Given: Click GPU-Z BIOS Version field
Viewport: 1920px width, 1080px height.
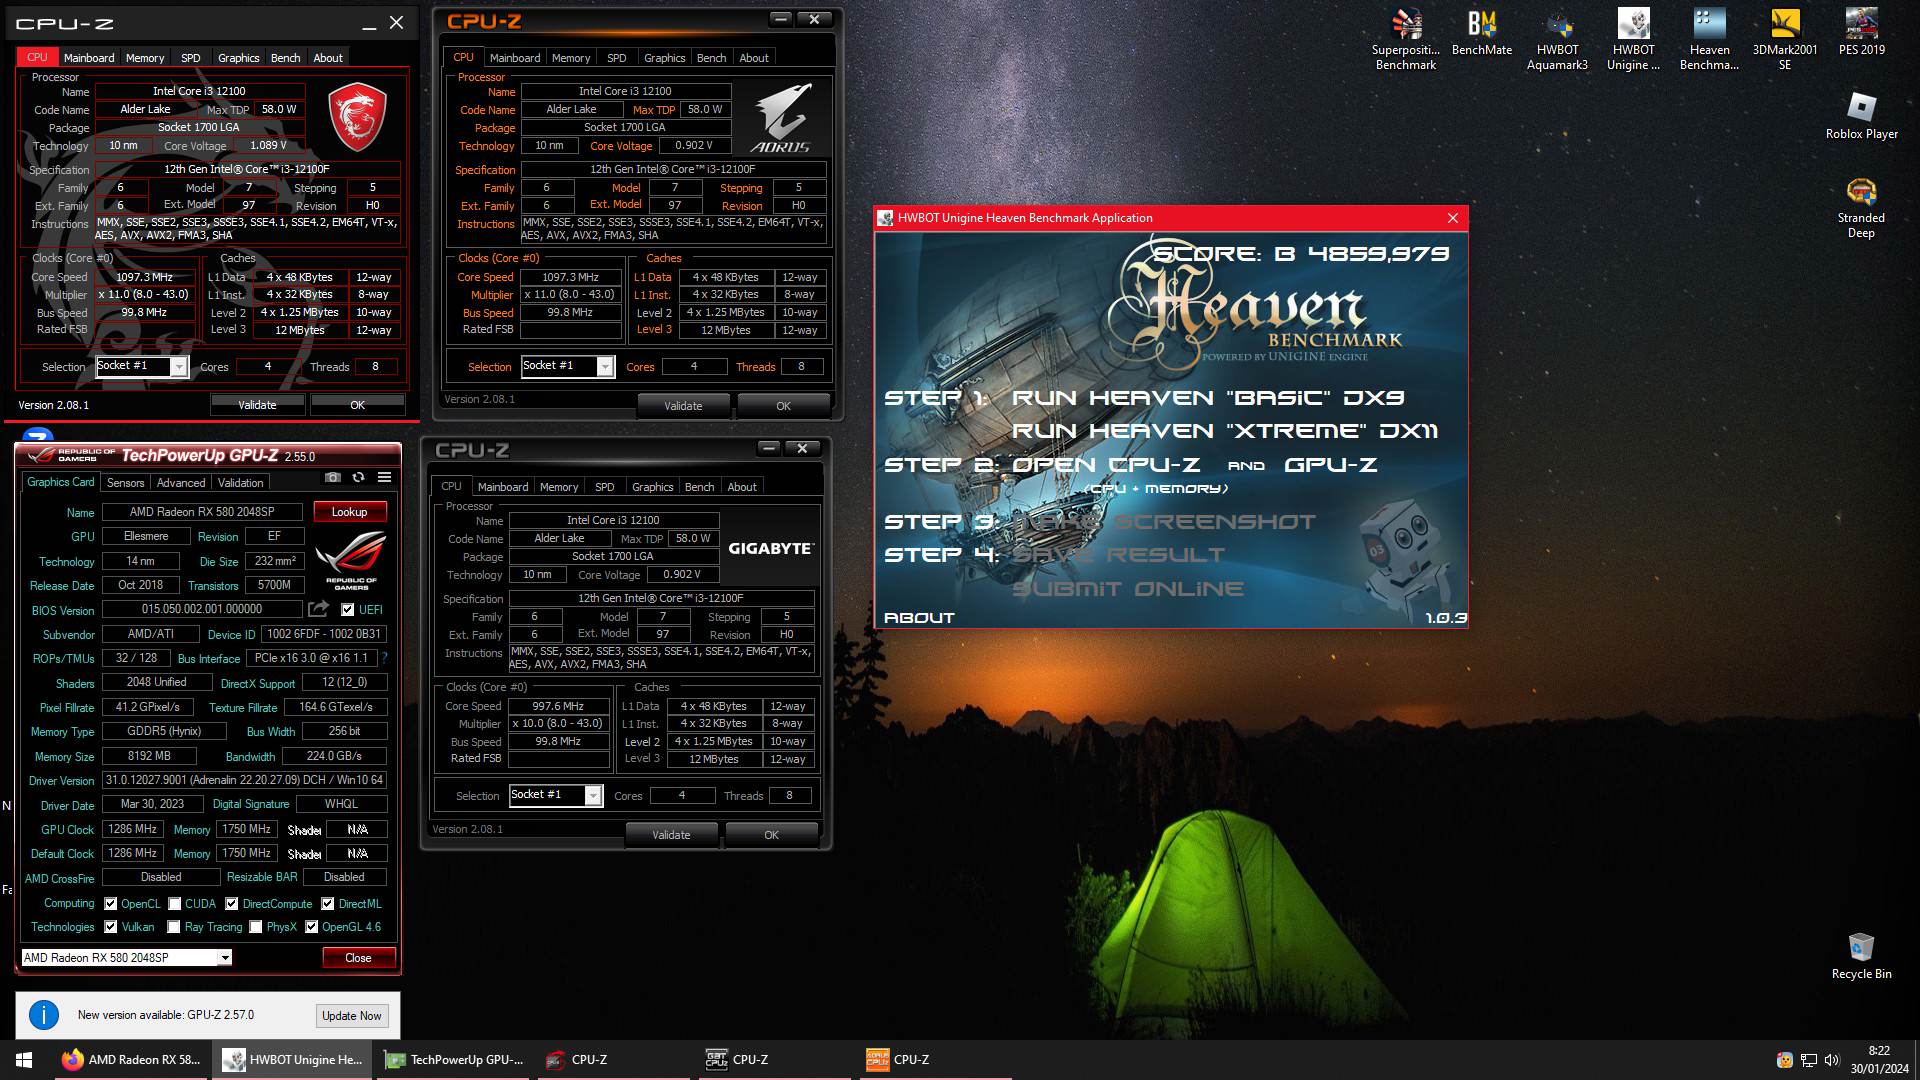Looking at the screenshot, I should pos(202,609).
